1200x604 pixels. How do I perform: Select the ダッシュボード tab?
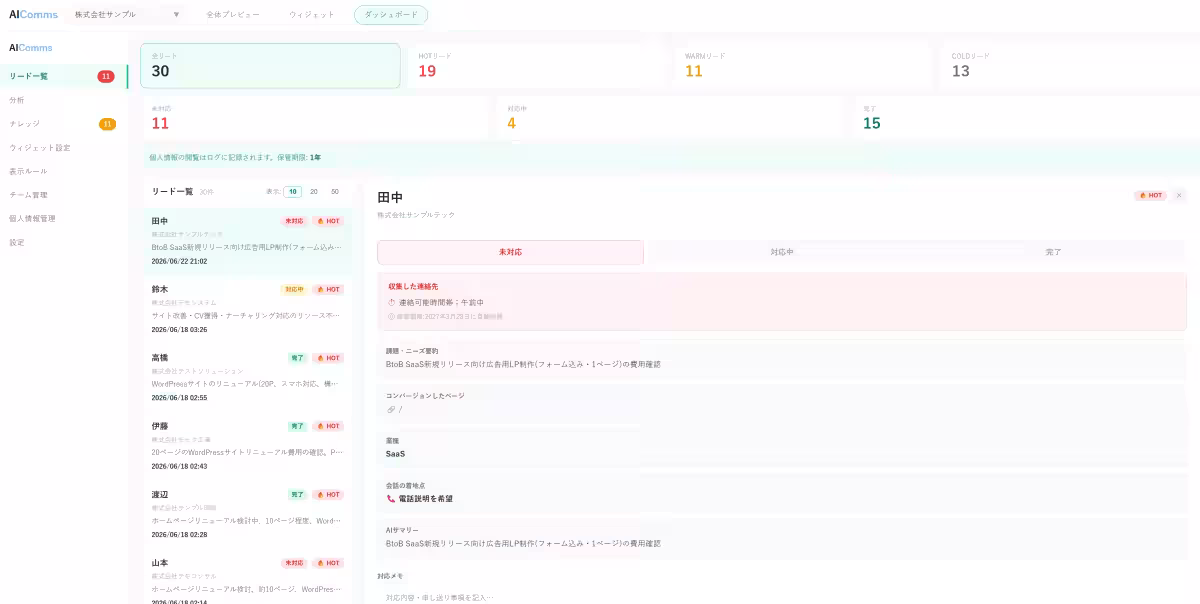pos(390,15)
